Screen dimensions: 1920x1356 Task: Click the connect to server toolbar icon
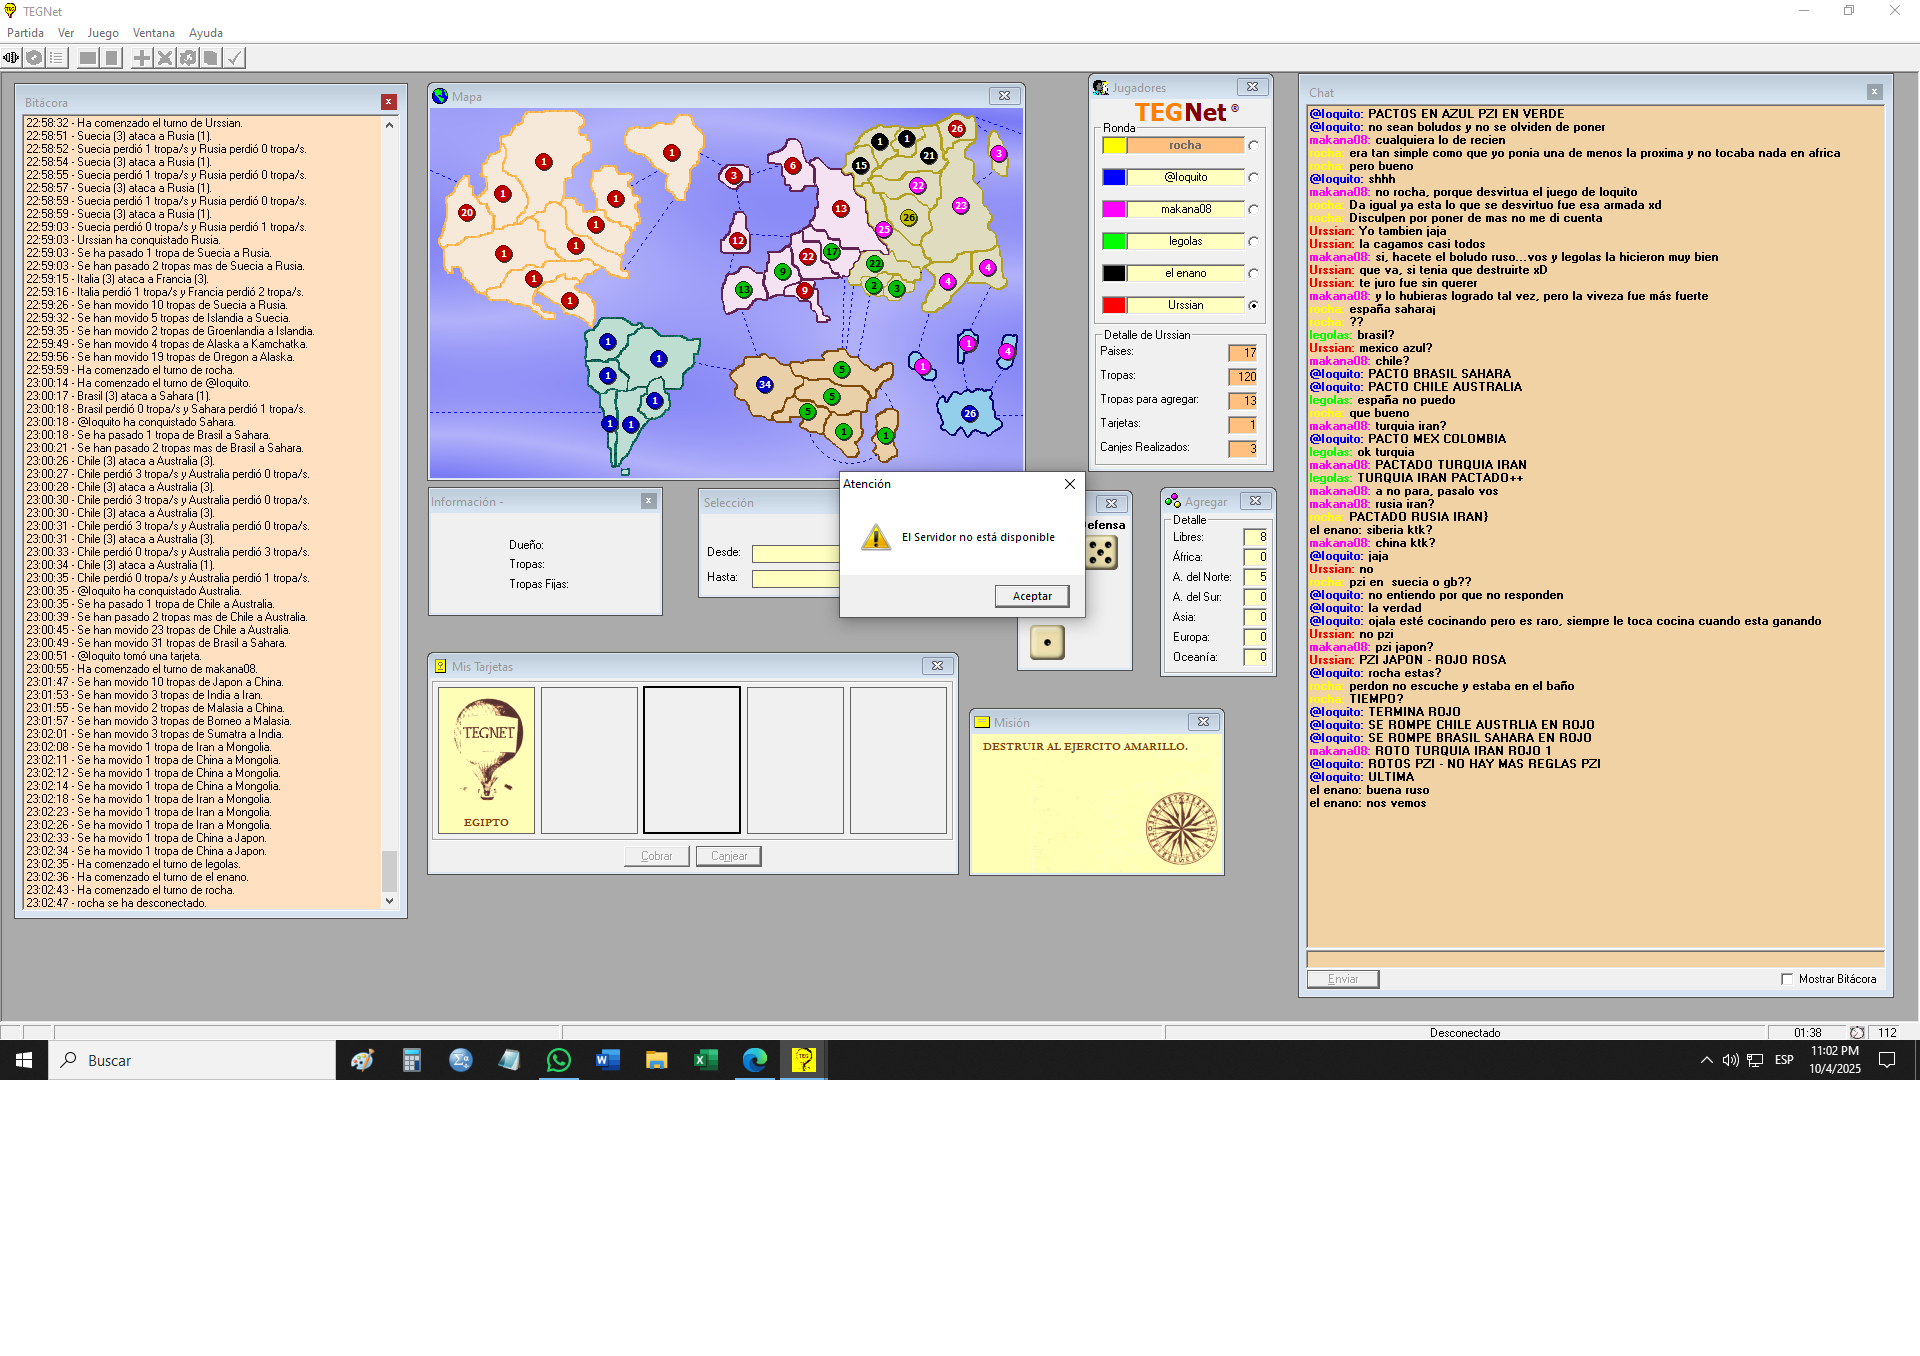pyautogui.click(x=11, y=58)
